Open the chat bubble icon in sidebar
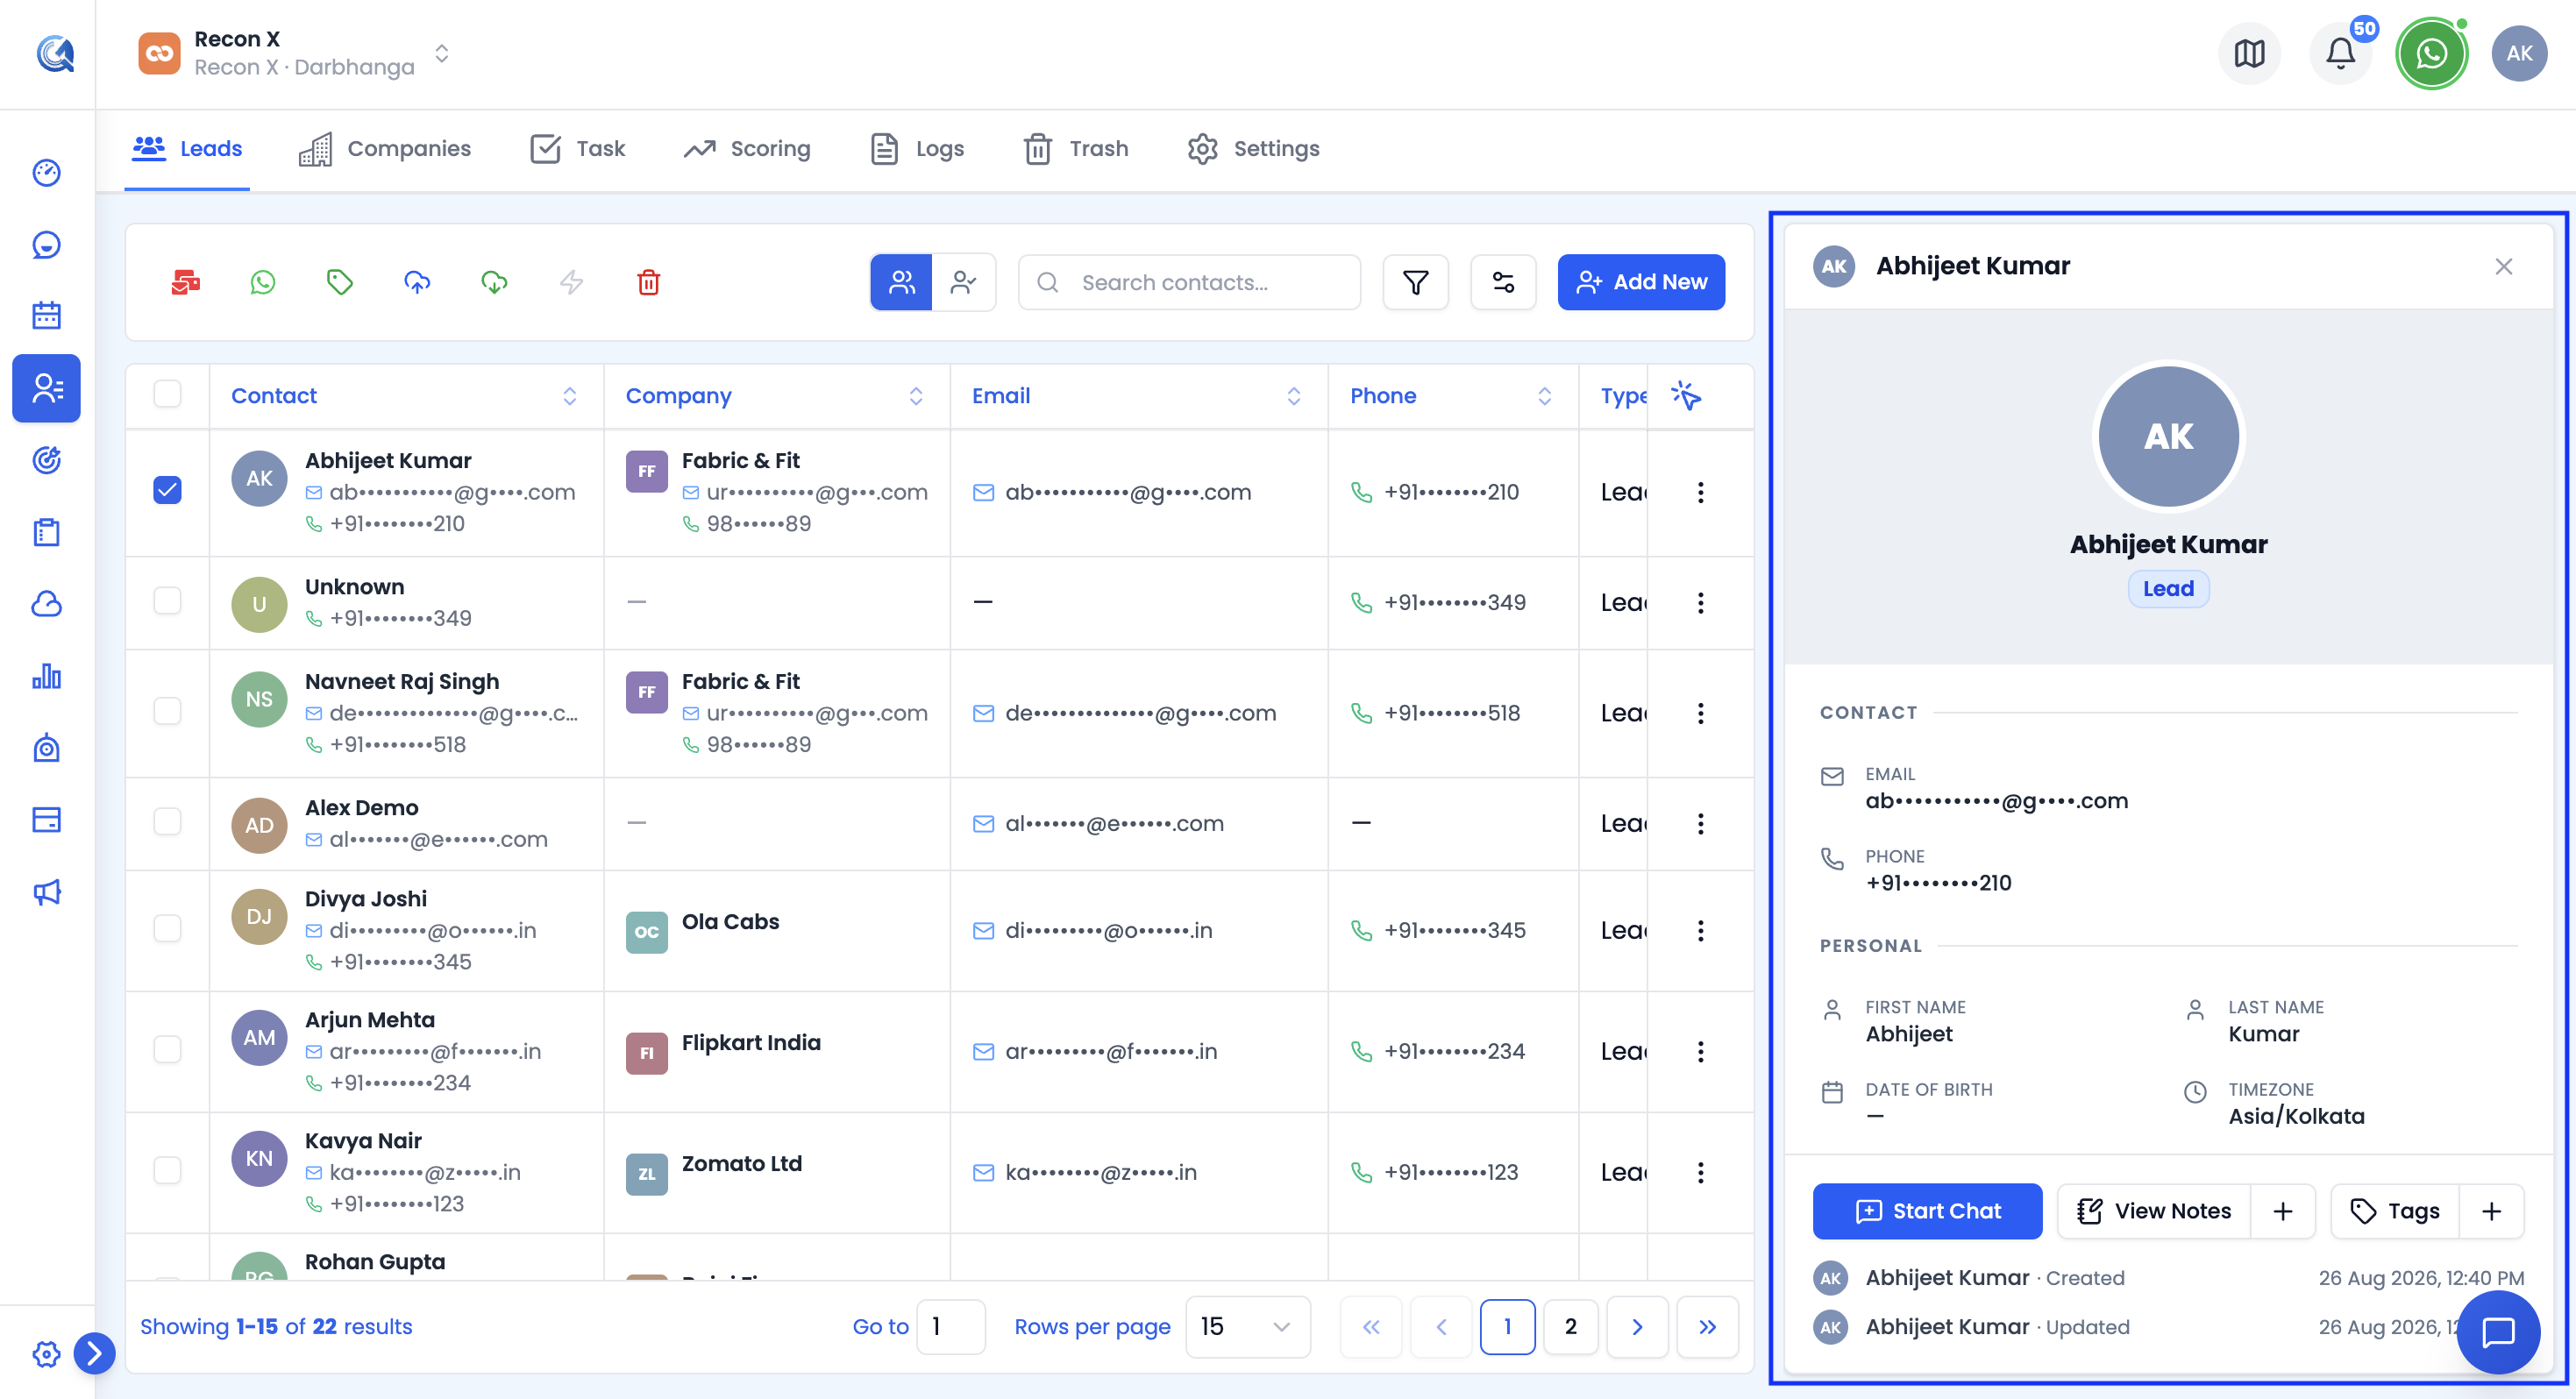Screen dimensions: 2576x1399 point(46,245)
